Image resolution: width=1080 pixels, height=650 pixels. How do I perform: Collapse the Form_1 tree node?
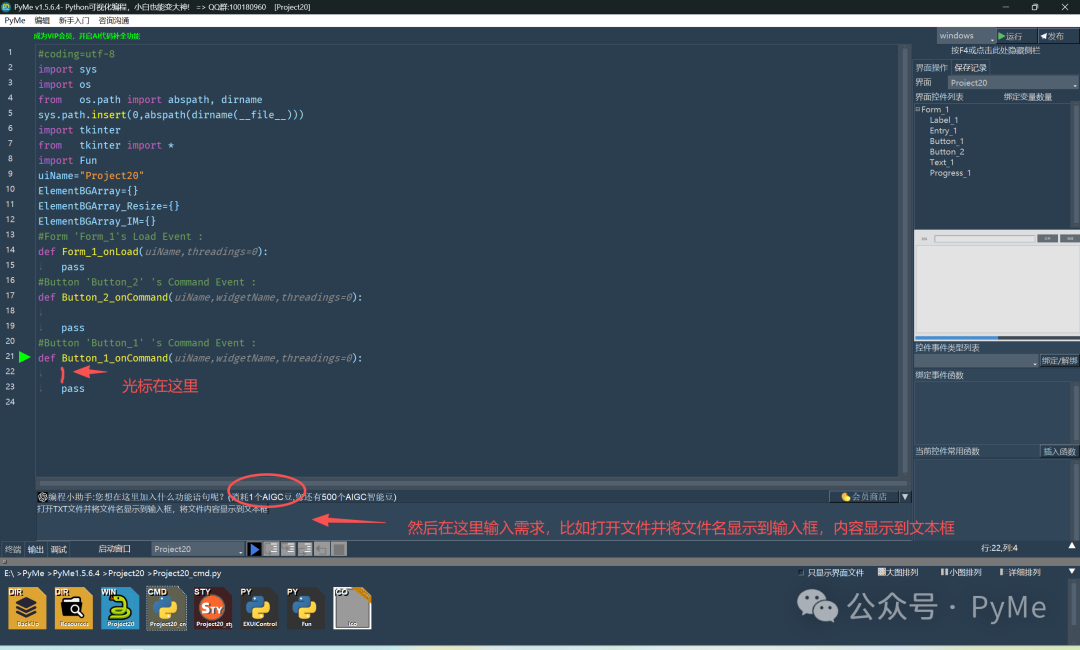click(918, 109)
